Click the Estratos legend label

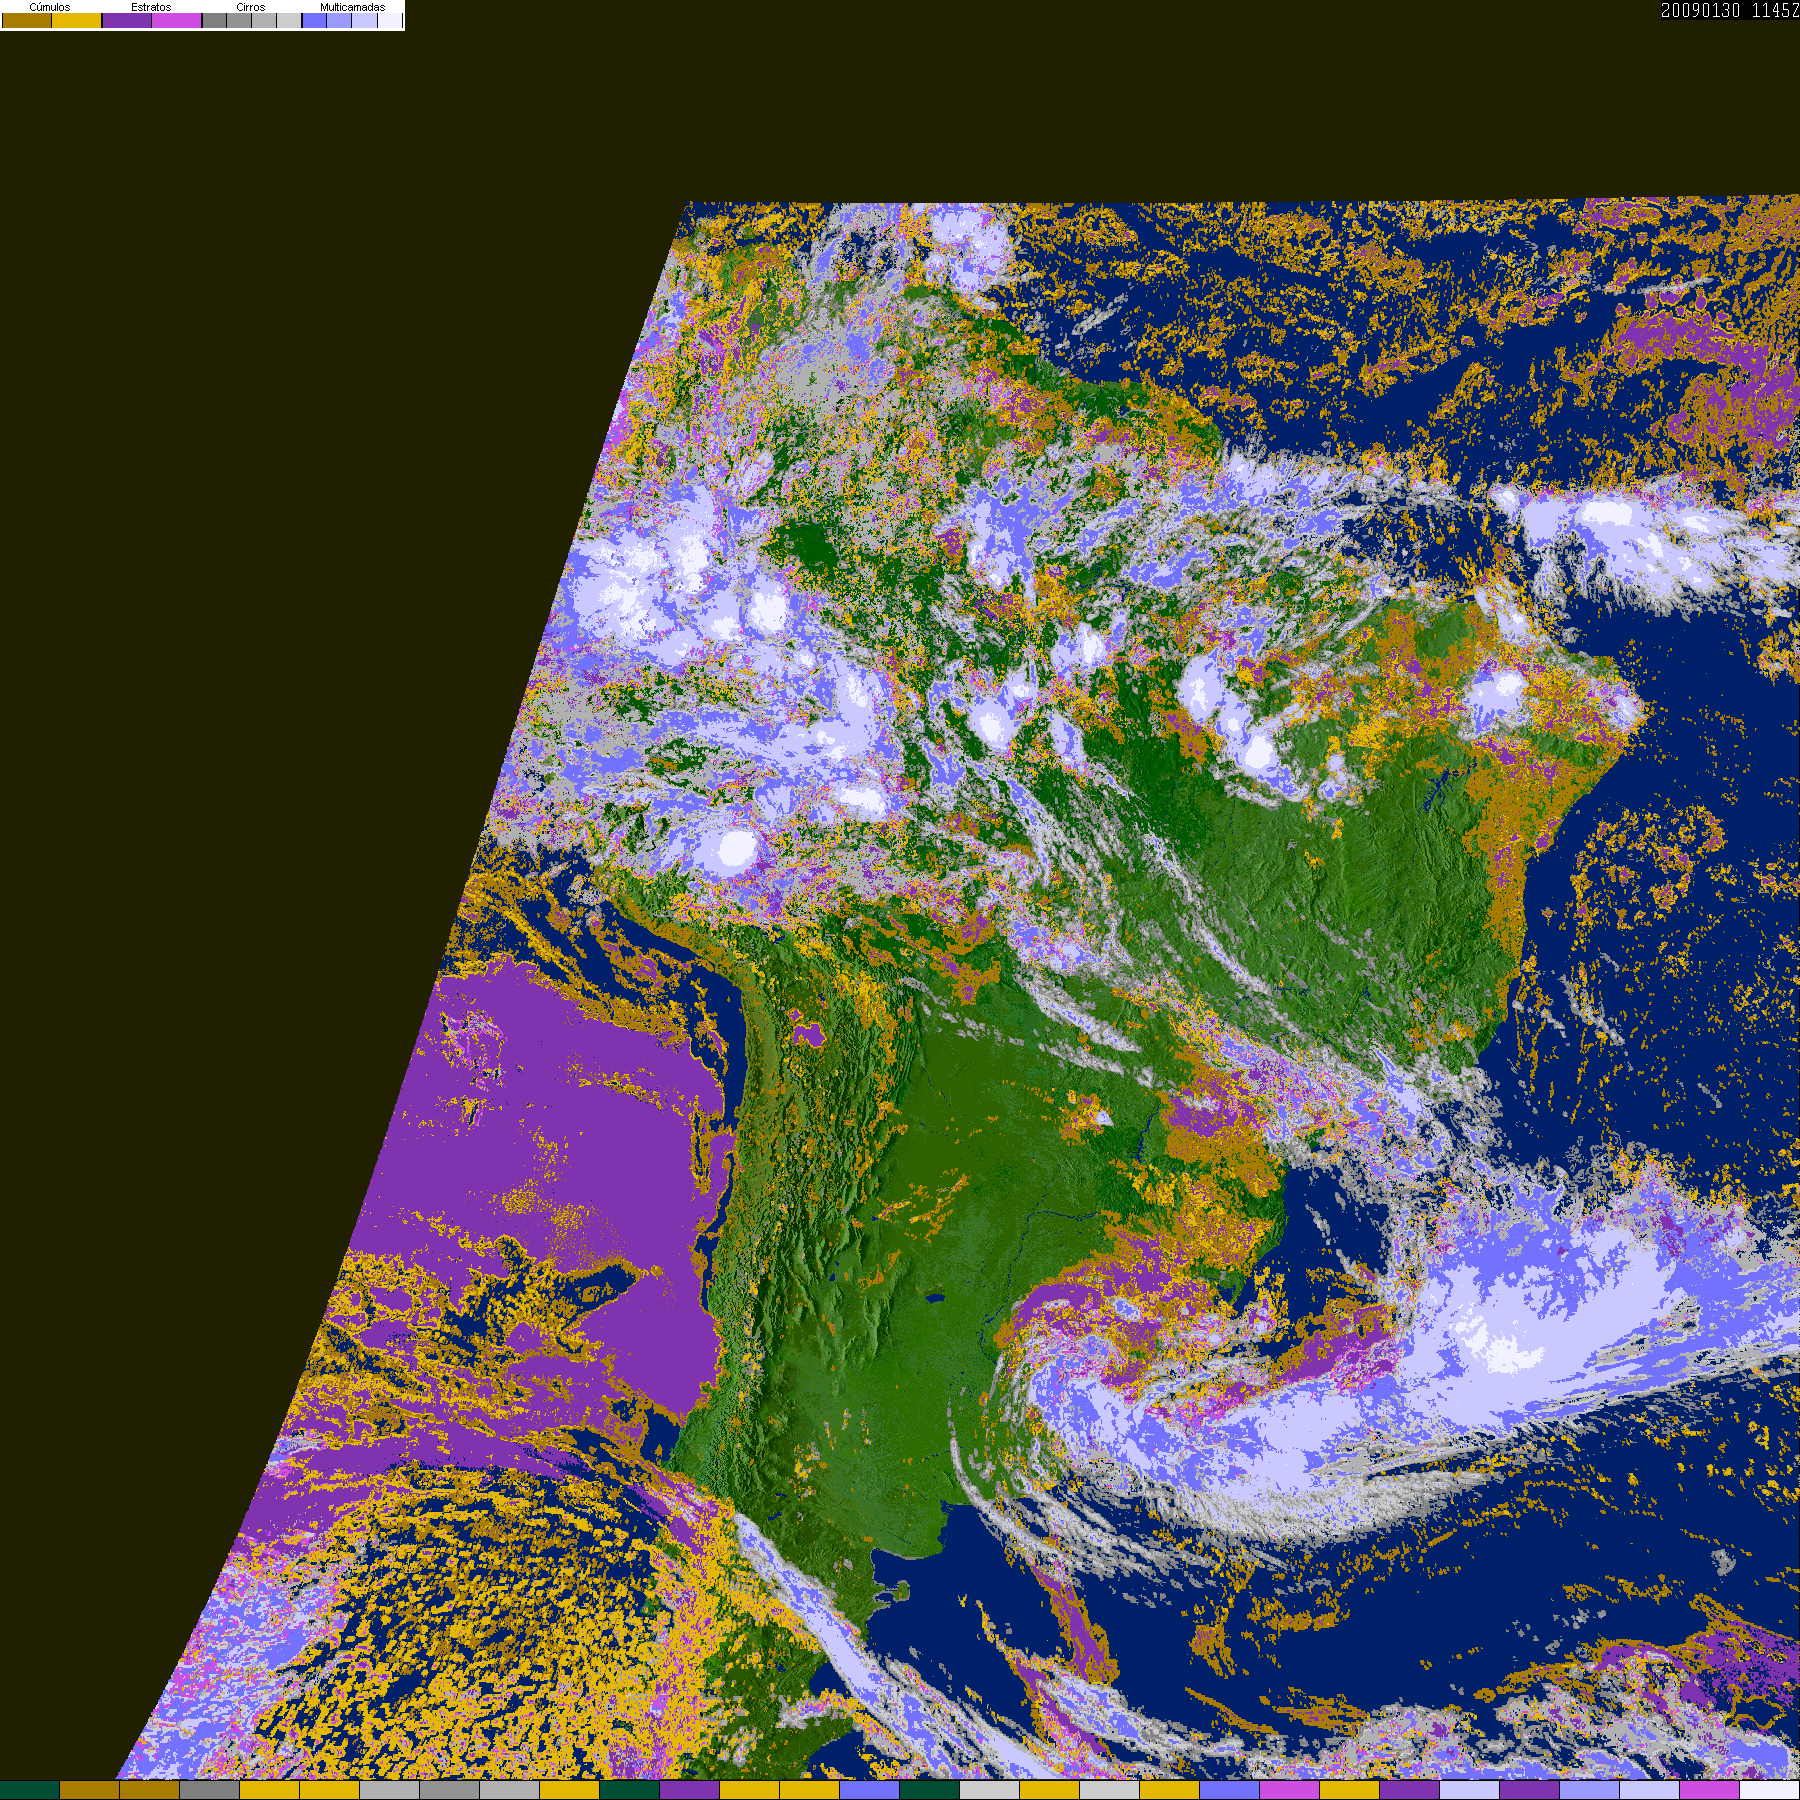[151, 7]
